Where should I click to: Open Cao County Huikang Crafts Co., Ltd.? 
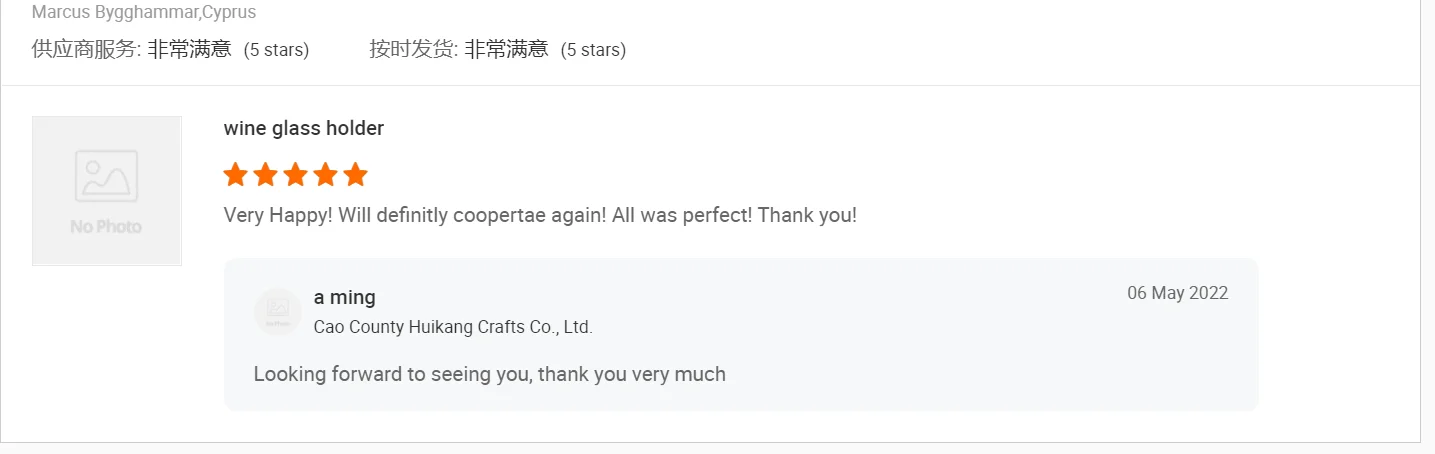[x=453, y=327]
